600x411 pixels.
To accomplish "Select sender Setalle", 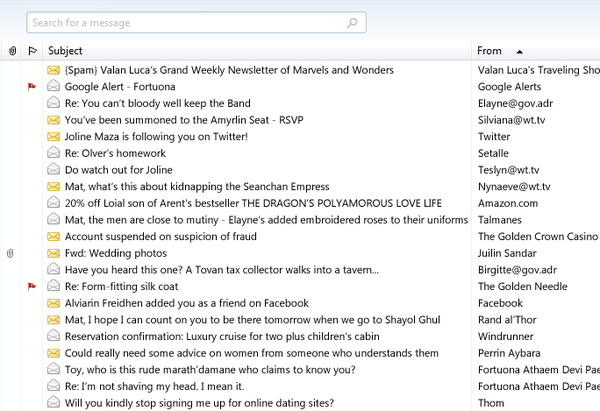I will pos(493,153).
